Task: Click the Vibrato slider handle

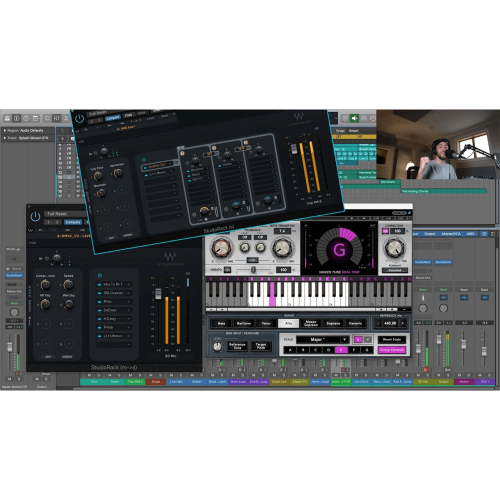Action: click(x=253, y=269)
